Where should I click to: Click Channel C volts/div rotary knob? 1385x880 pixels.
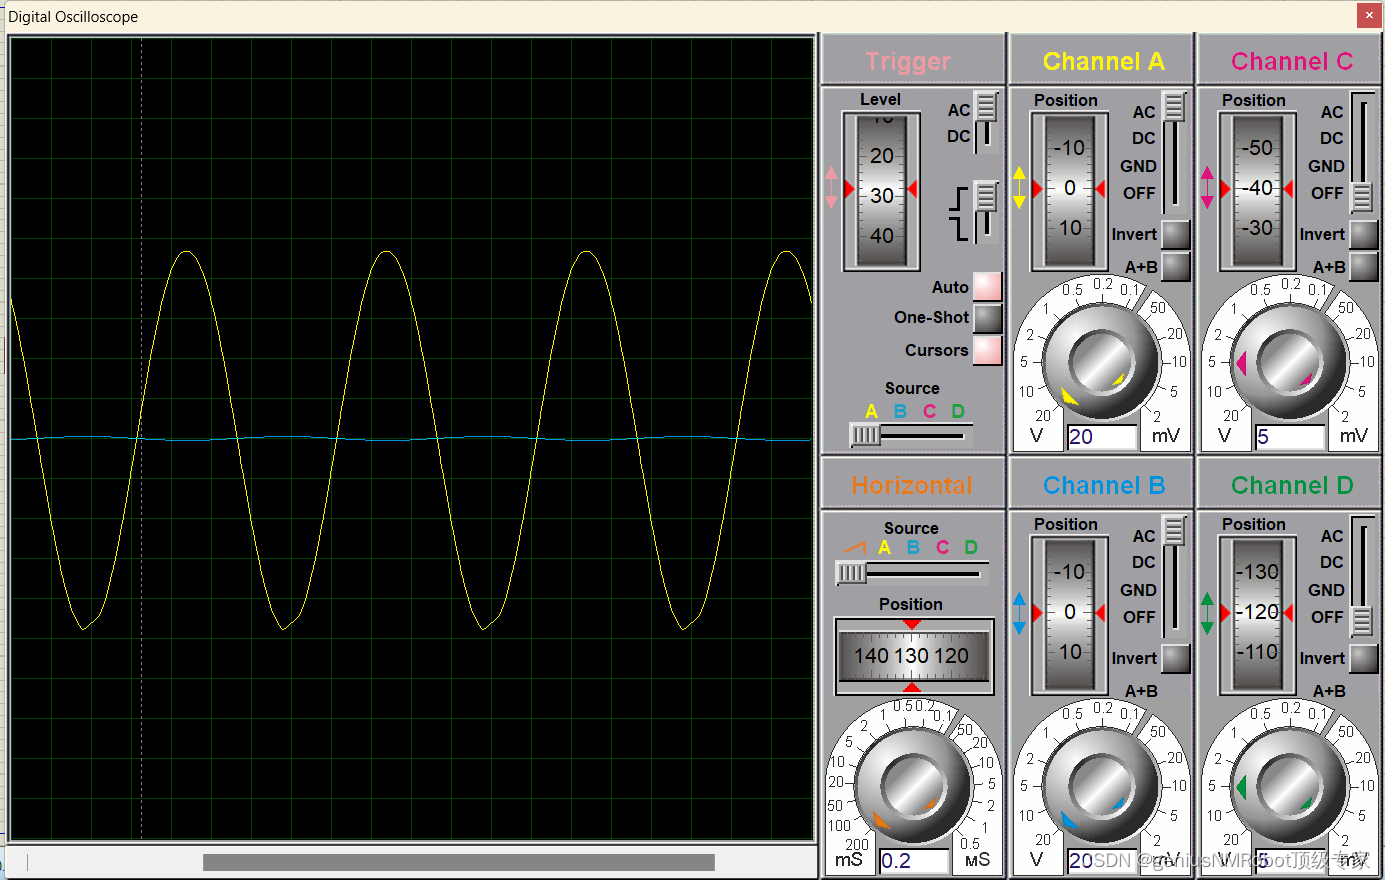(x=1288, y=362)
